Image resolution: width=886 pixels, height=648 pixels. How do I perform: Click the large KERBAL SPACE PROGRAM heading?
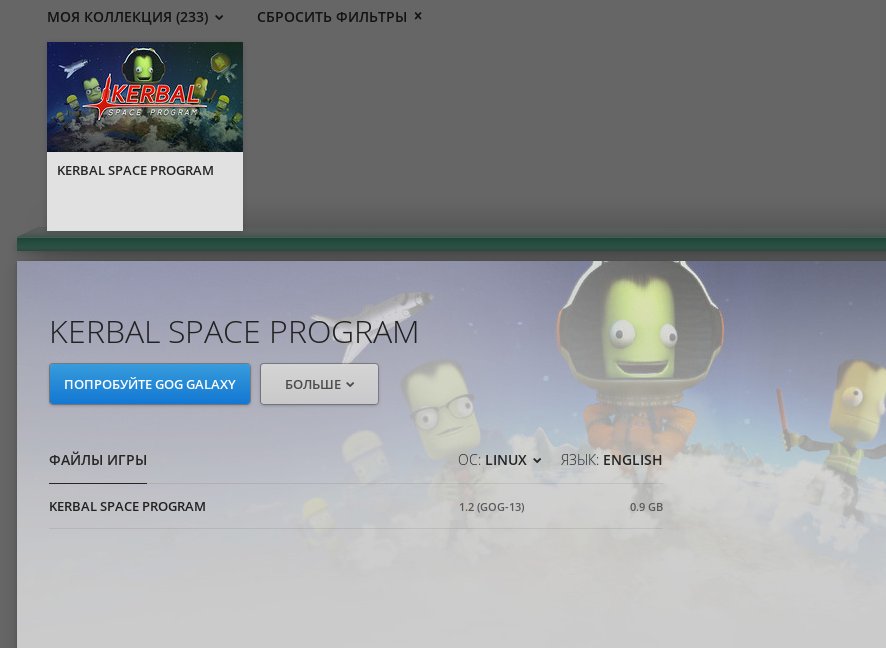tap(234, 332)
